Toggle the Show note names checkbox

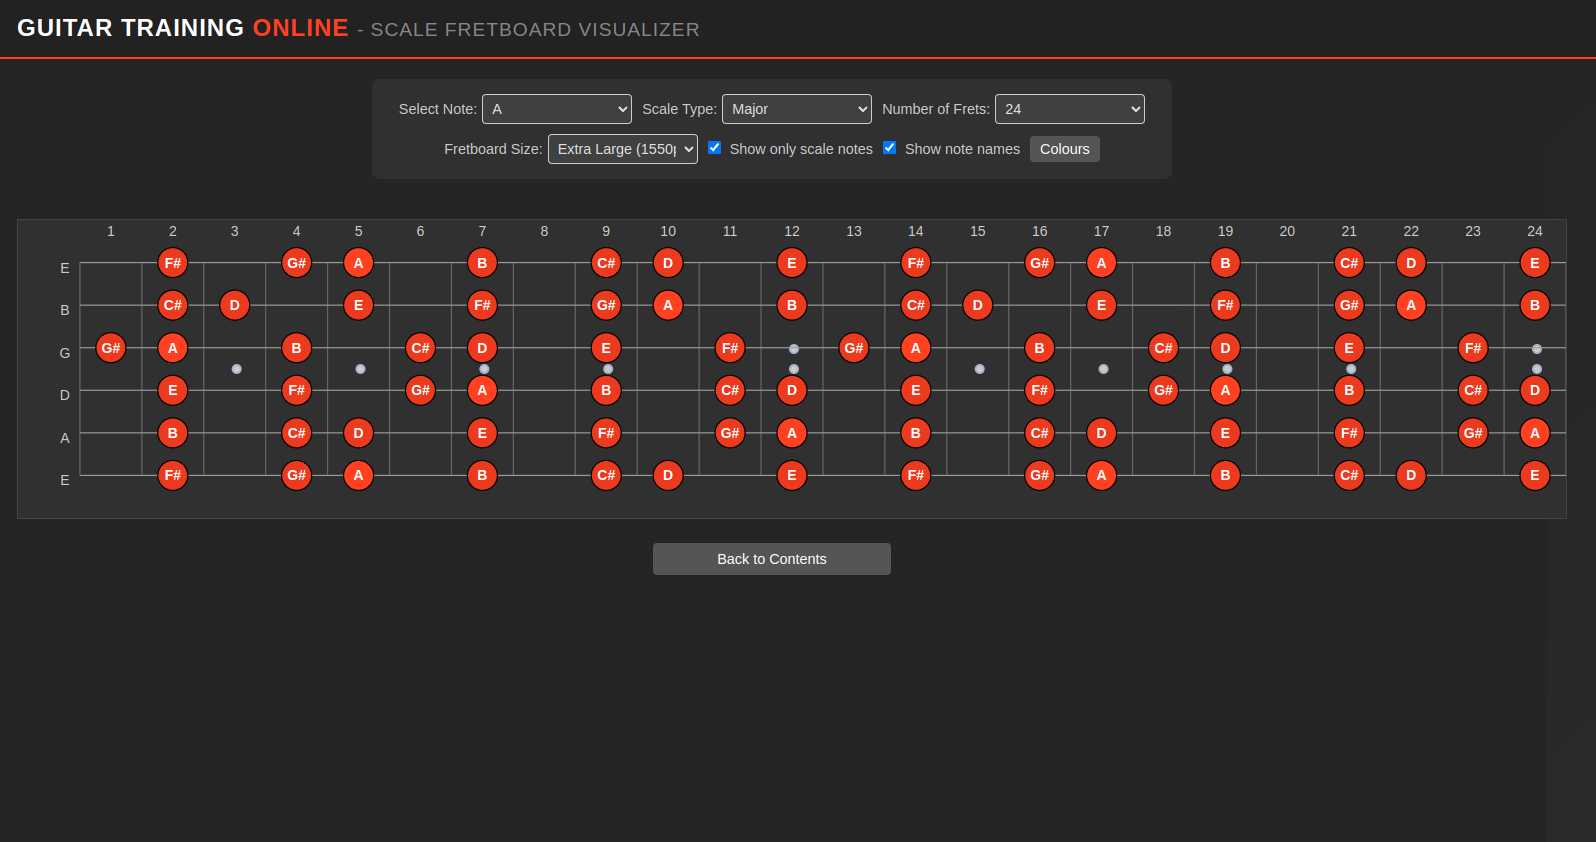point(890,148)
